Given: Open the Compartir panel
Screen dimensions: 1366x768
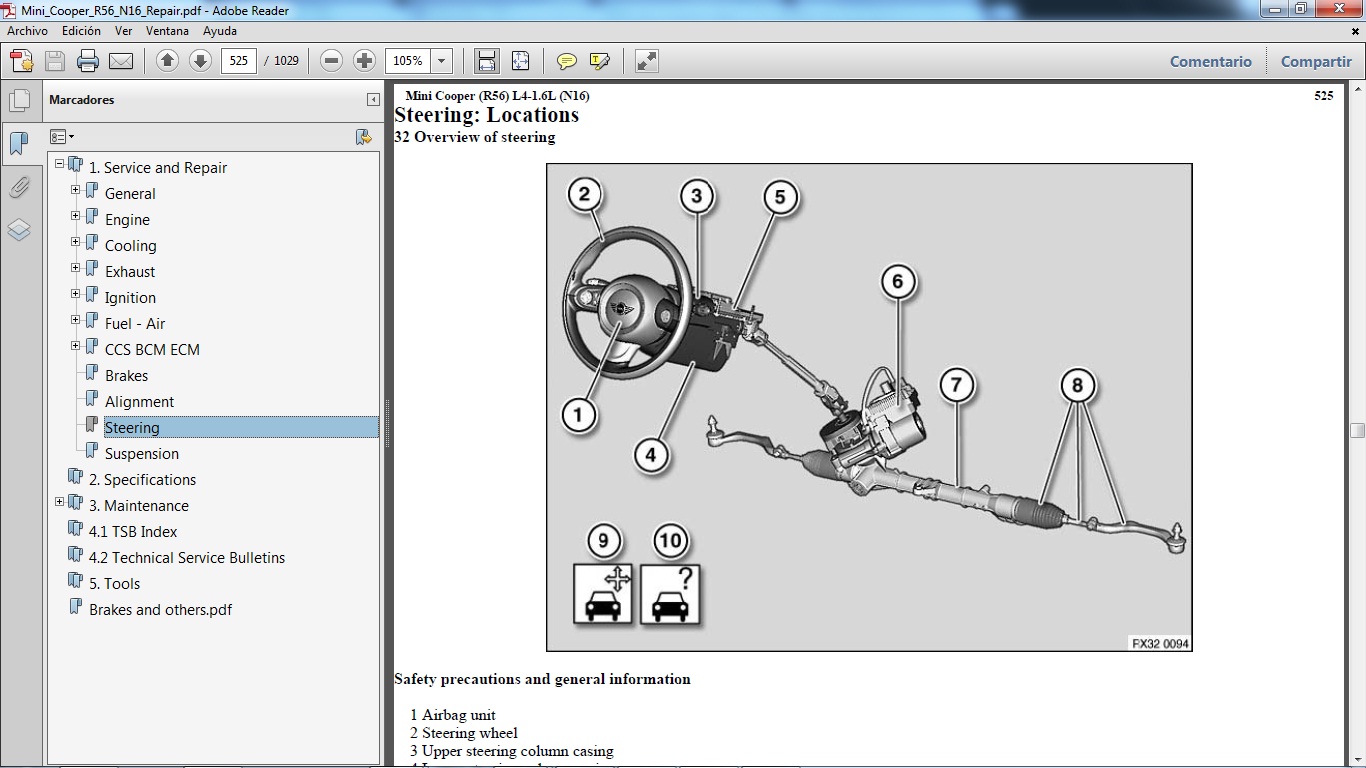Looking at the screenshot, I should click(1316, 61).
